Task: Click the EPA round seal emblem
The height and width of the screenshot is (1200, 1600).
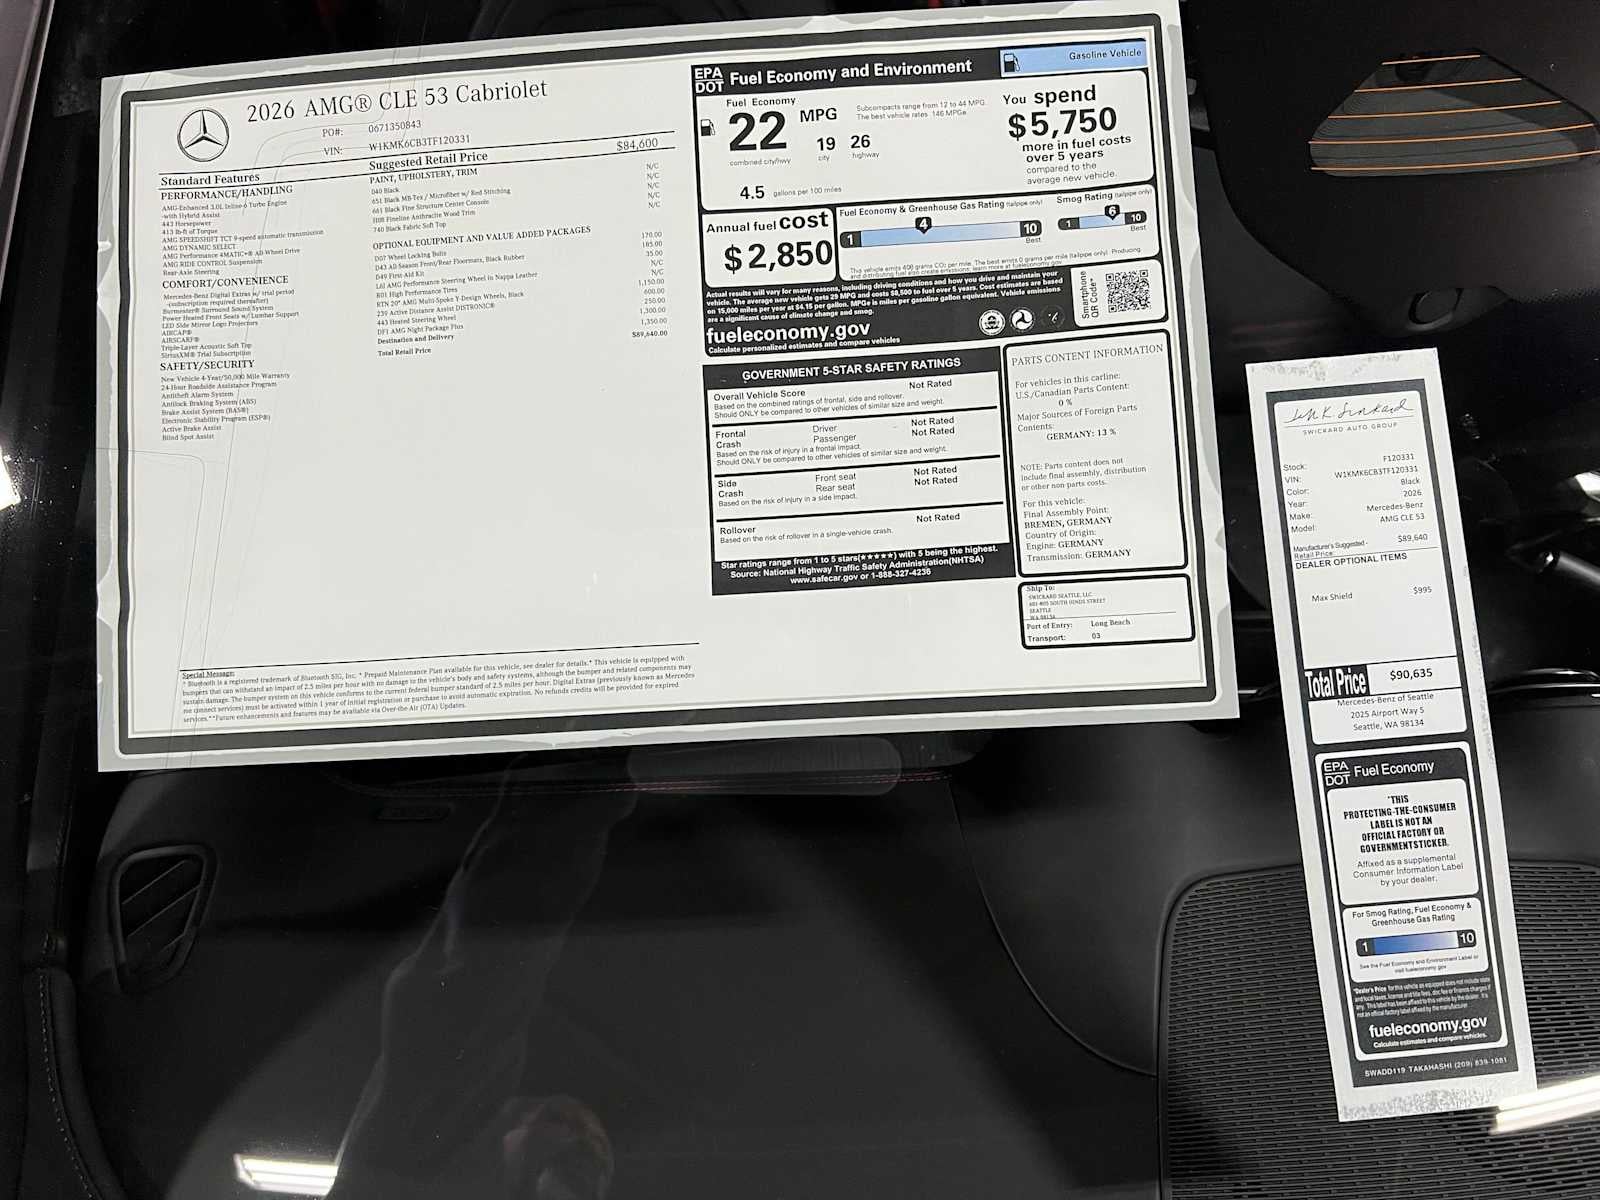Action: (x=990, y=323)
